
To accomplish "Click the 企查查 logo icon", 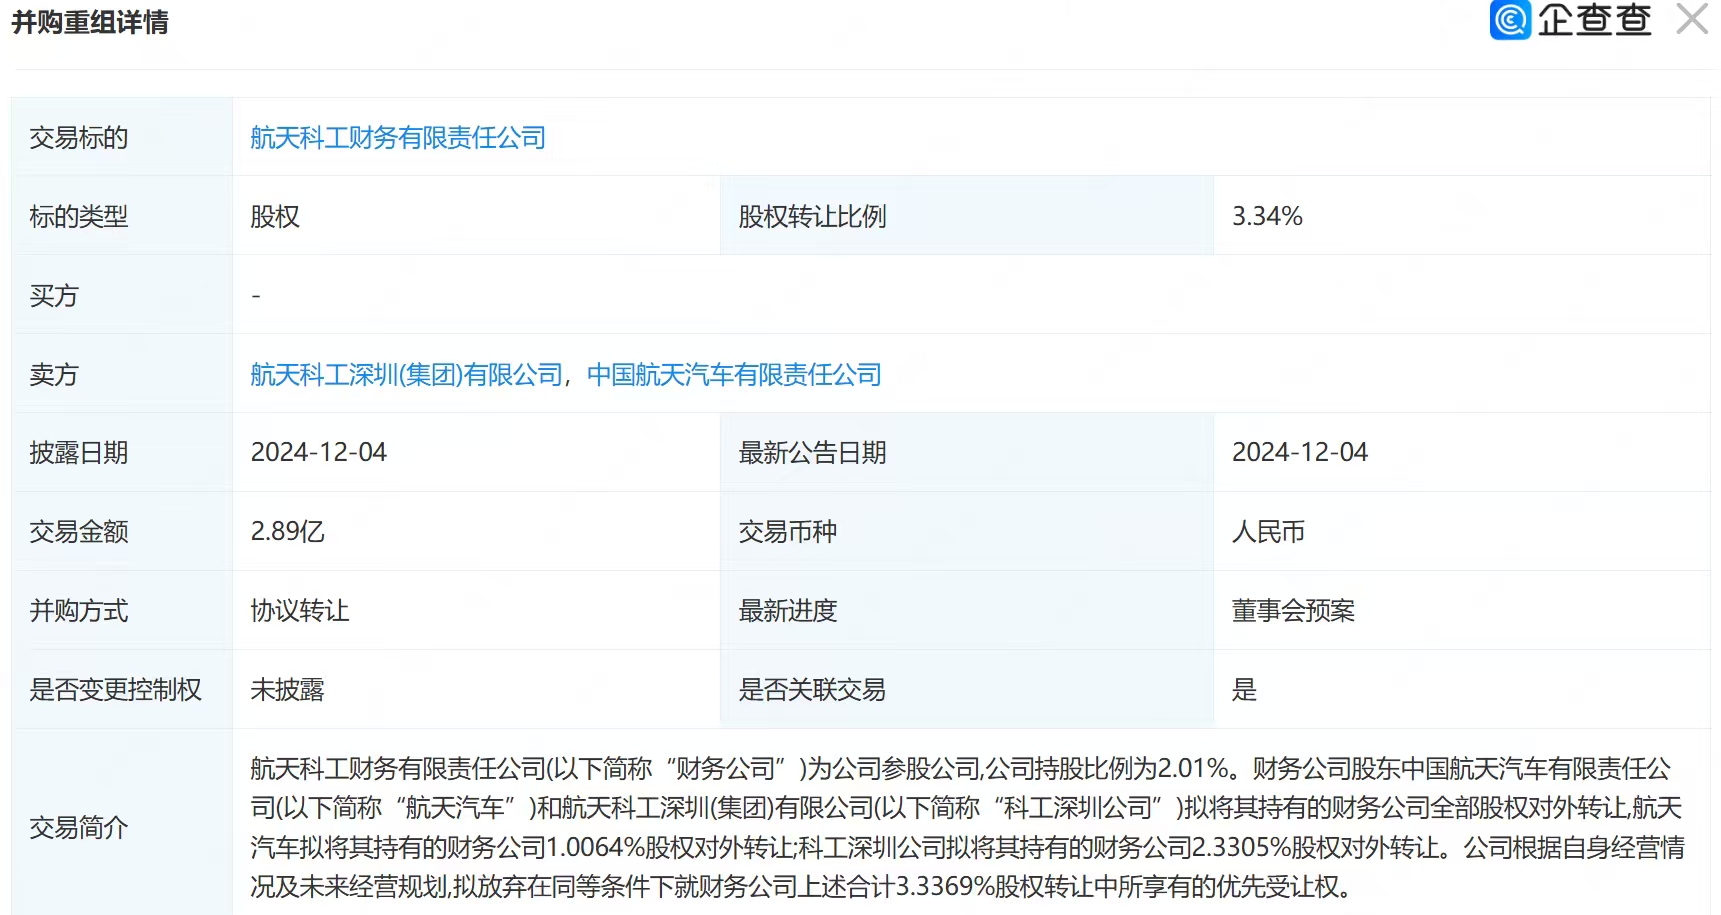I will click(x=1510, y=20).
